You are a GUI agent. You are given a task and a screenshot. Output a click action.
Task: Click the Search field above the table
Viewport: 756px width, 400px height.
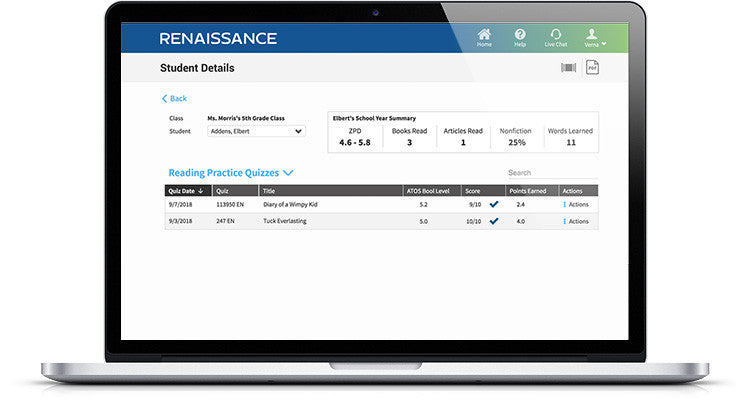[550, 173]
